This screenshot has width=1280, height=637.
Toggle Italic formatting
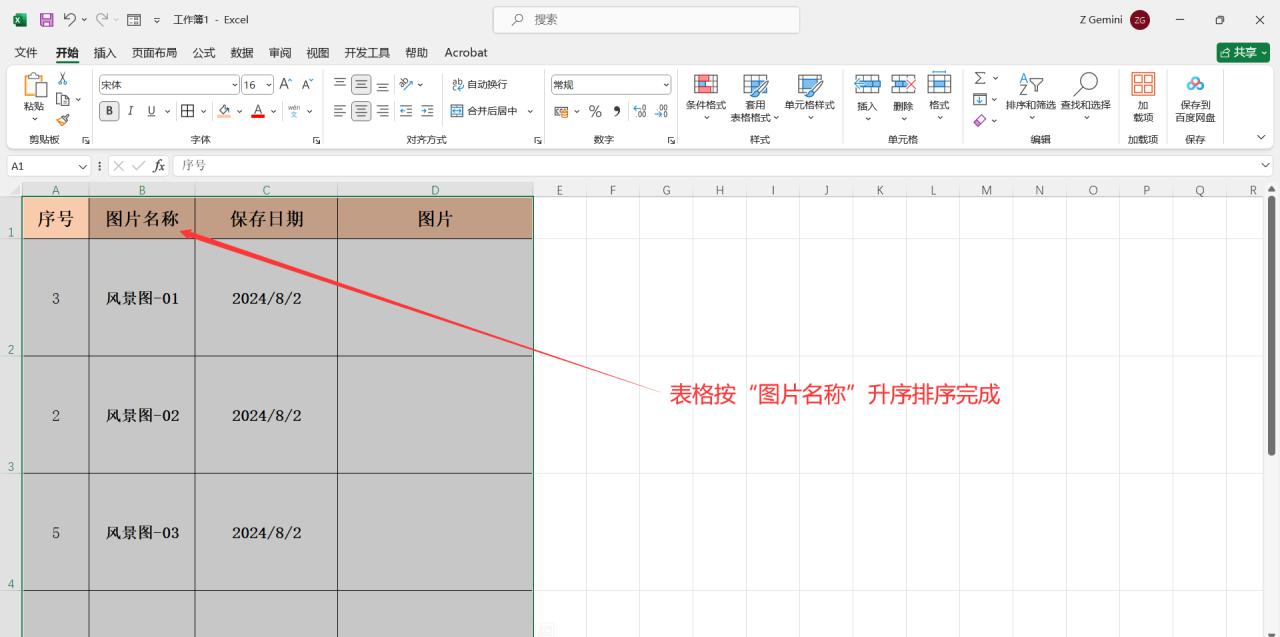coord(130,111)
